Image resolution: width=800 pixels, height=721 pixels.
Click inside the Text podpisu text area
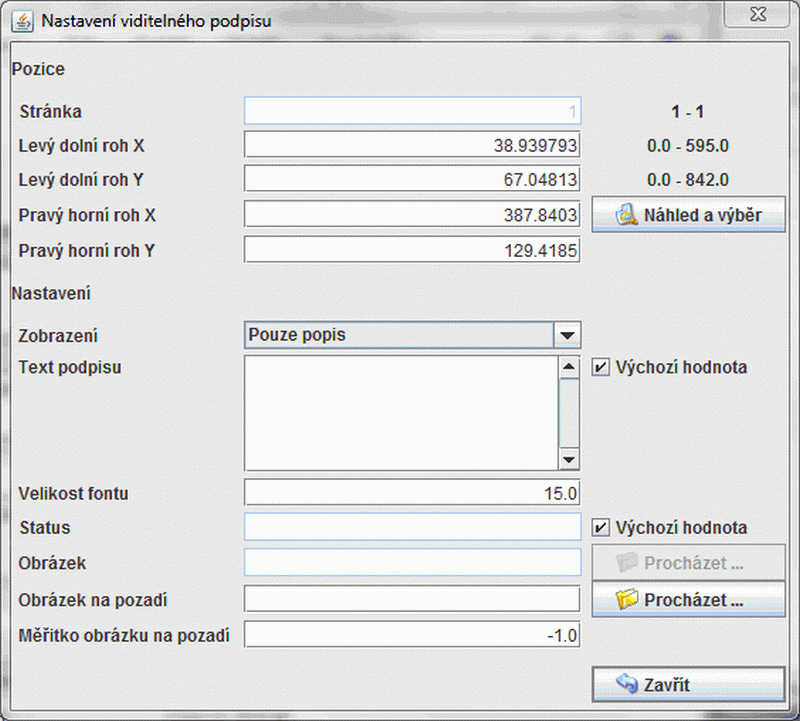point(402,413)
